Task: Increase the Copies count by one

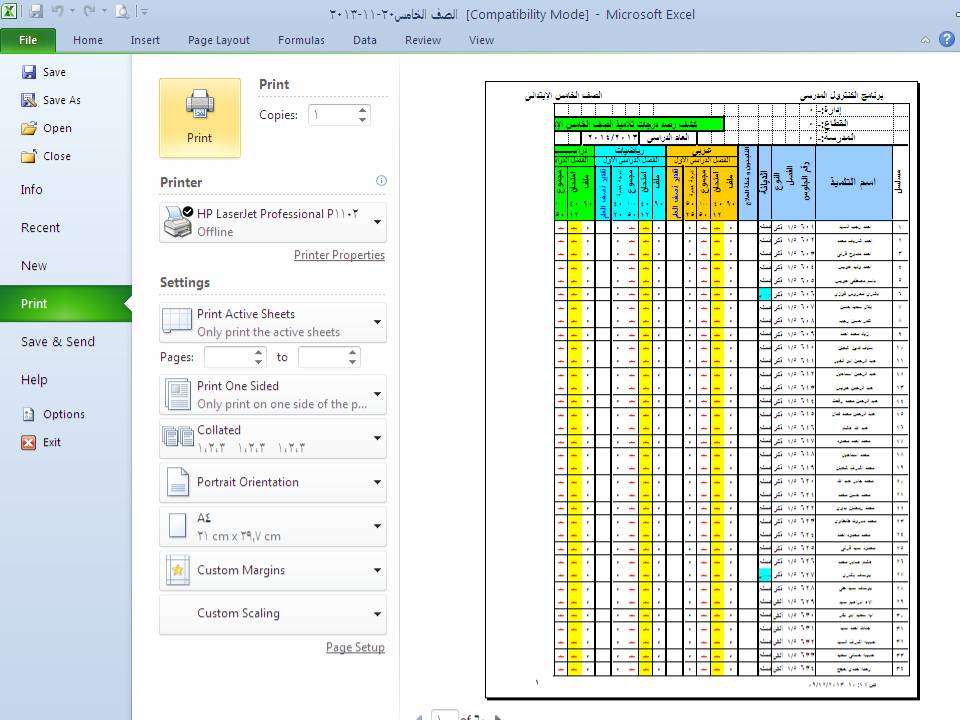Action: [362, 109]
